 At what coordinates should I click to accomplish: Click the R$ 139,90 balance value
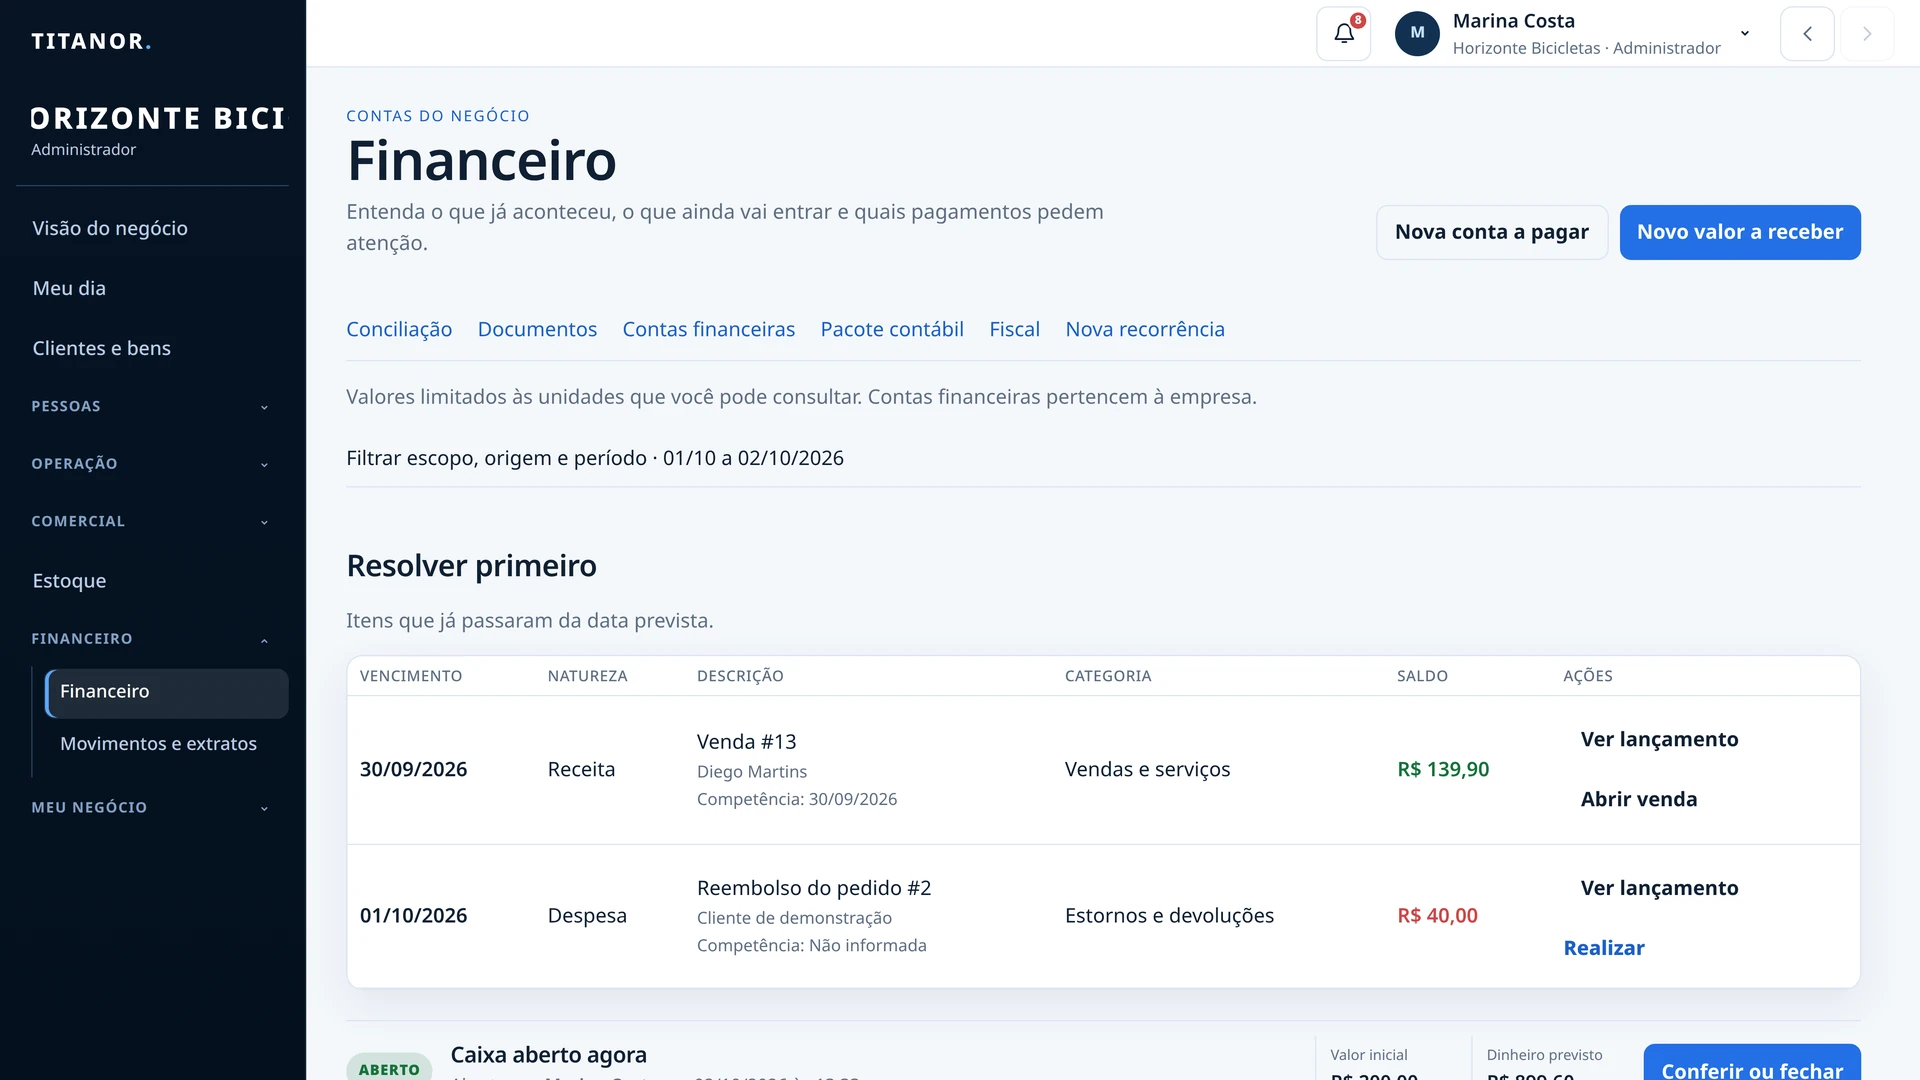click(1443, 769)
